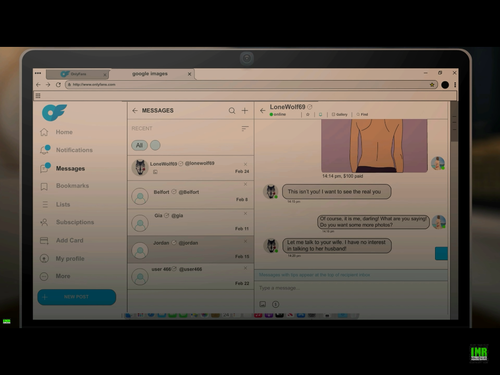Screen dimensions: 500x375
Task: Click the More ellipsis circle icon
Action: tap(44, 276)
